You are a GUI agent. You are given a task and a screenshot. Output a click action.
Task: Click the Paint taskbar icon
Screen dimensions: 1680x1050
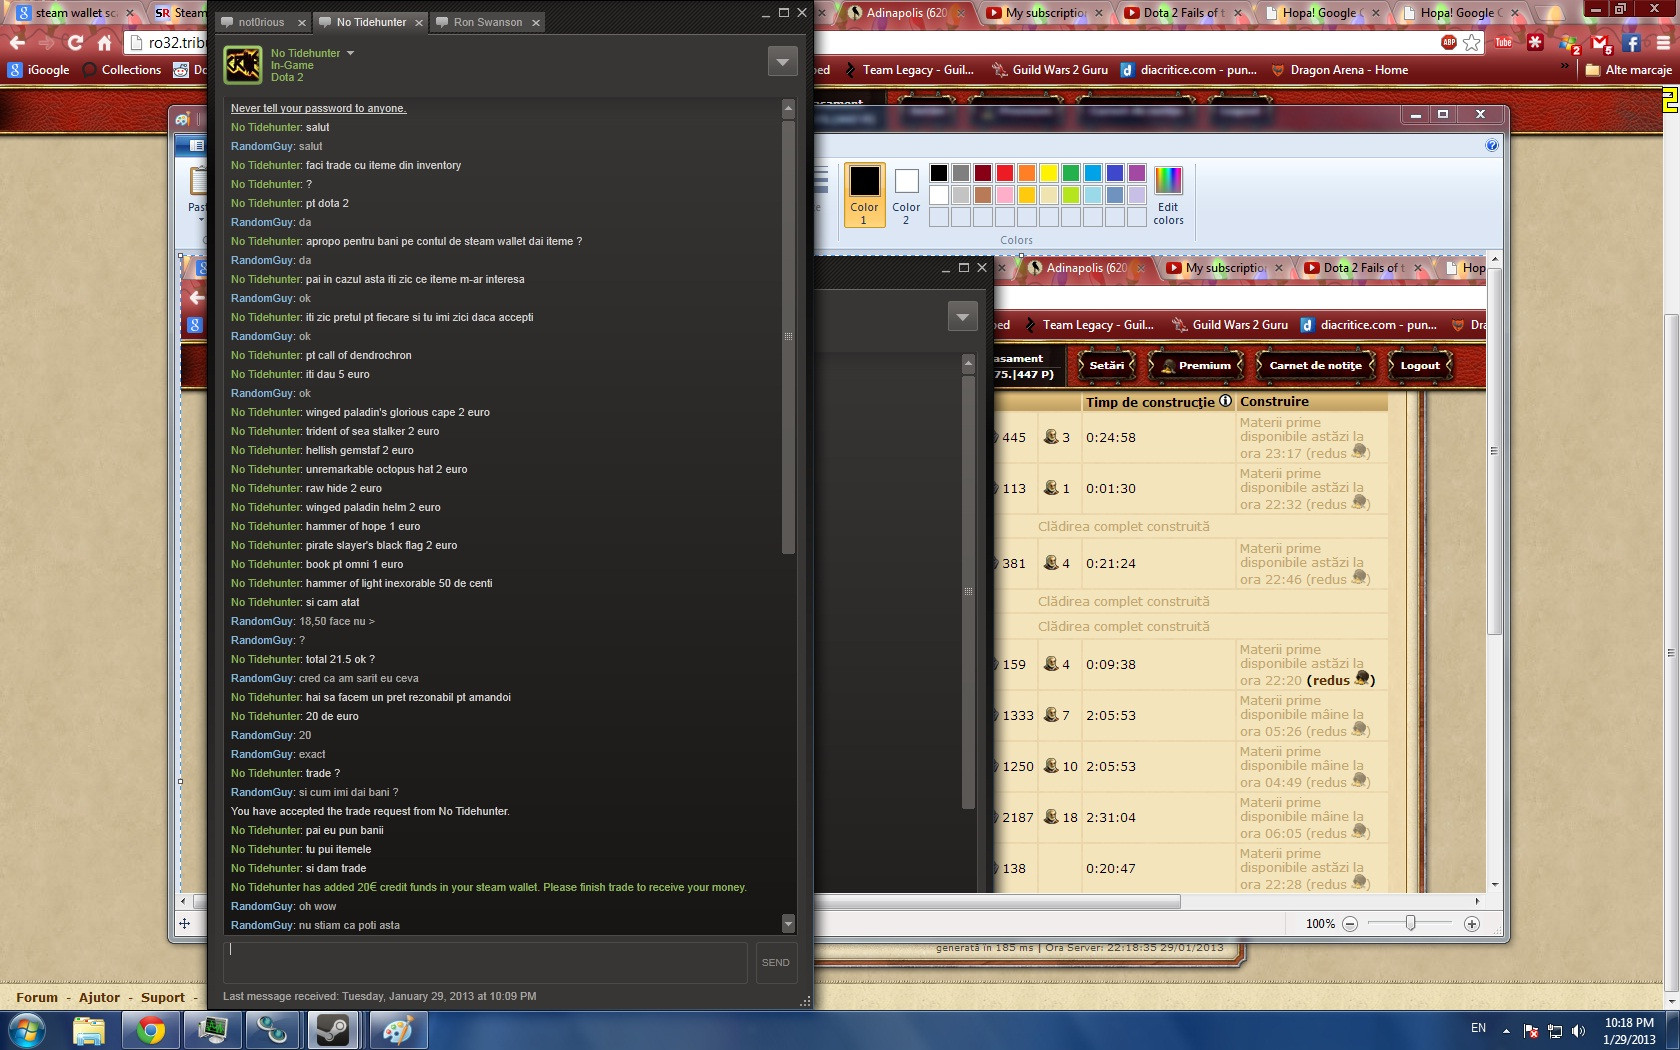click(397, 1030)
